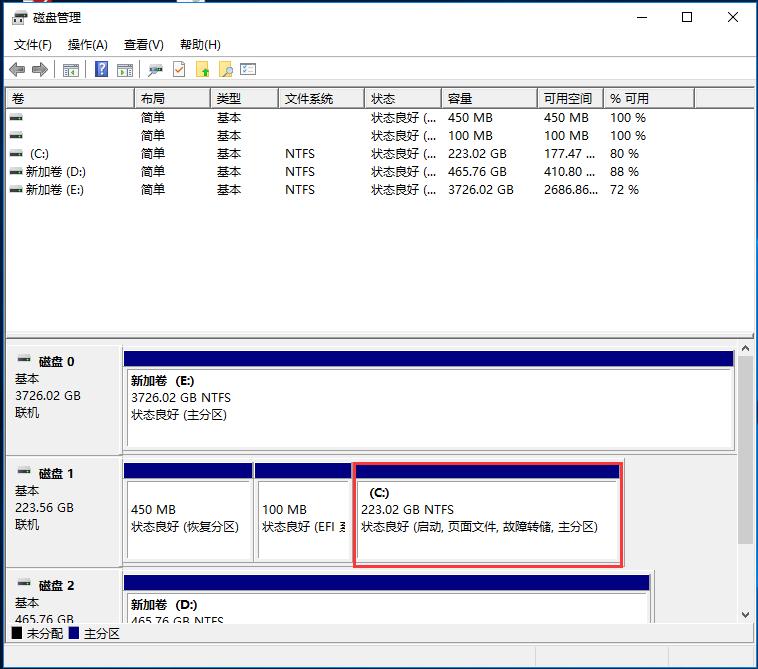Viewport: 758px width, 669px height.
Task: Minimize the 磁盘管理 window
Action: [x=641, y=17]
